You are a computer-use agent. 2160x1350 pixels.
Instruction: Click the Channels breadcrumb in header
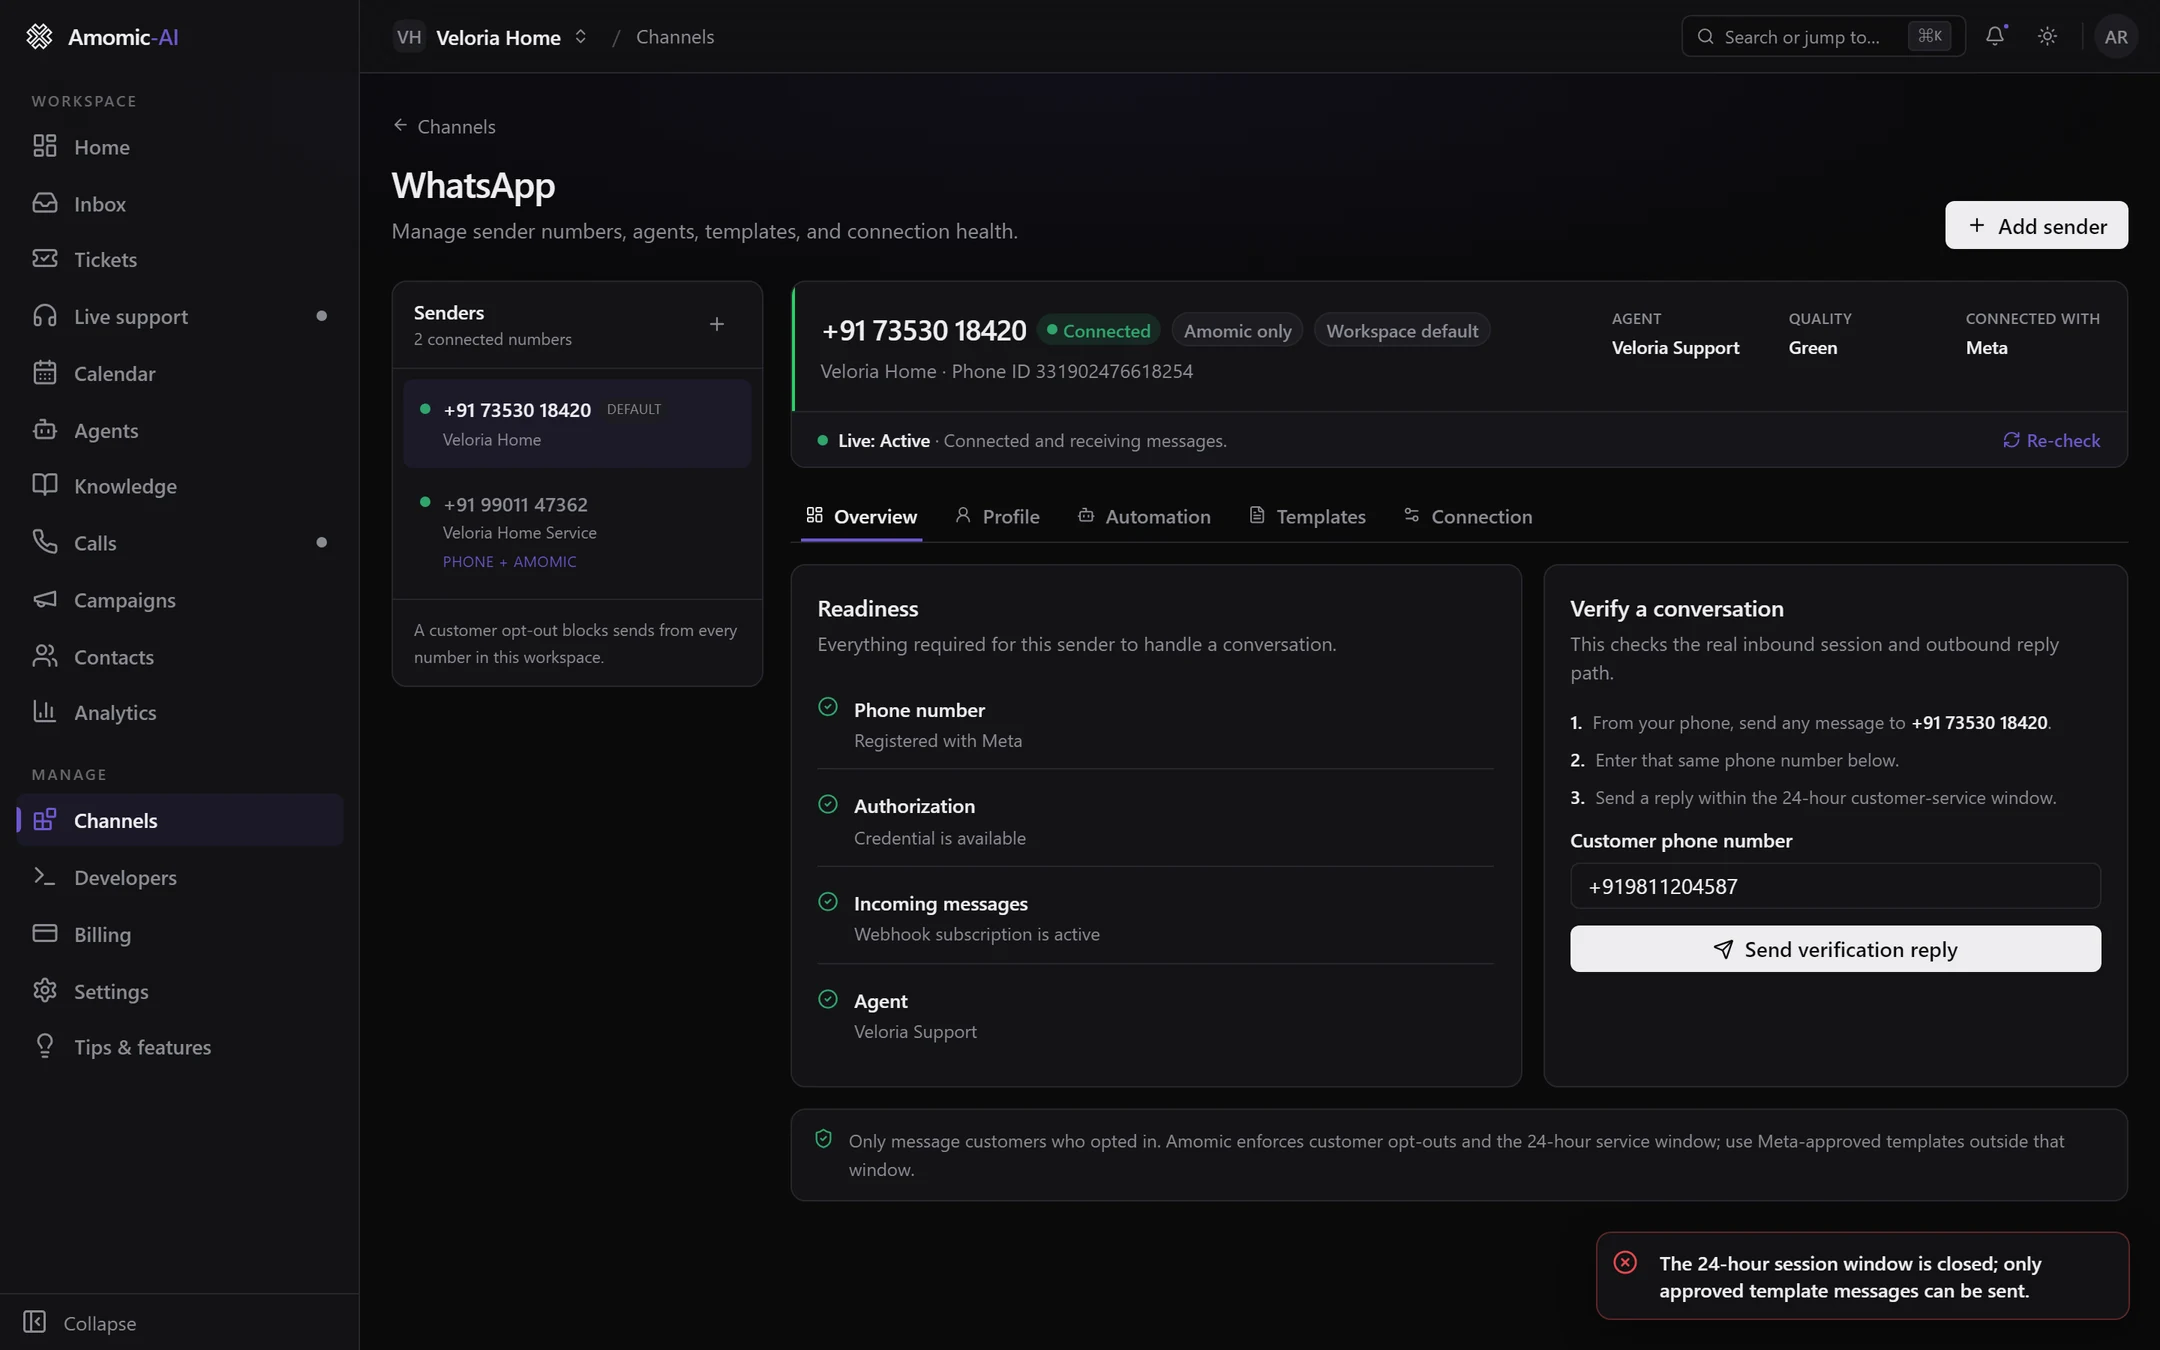coord(675,37)
